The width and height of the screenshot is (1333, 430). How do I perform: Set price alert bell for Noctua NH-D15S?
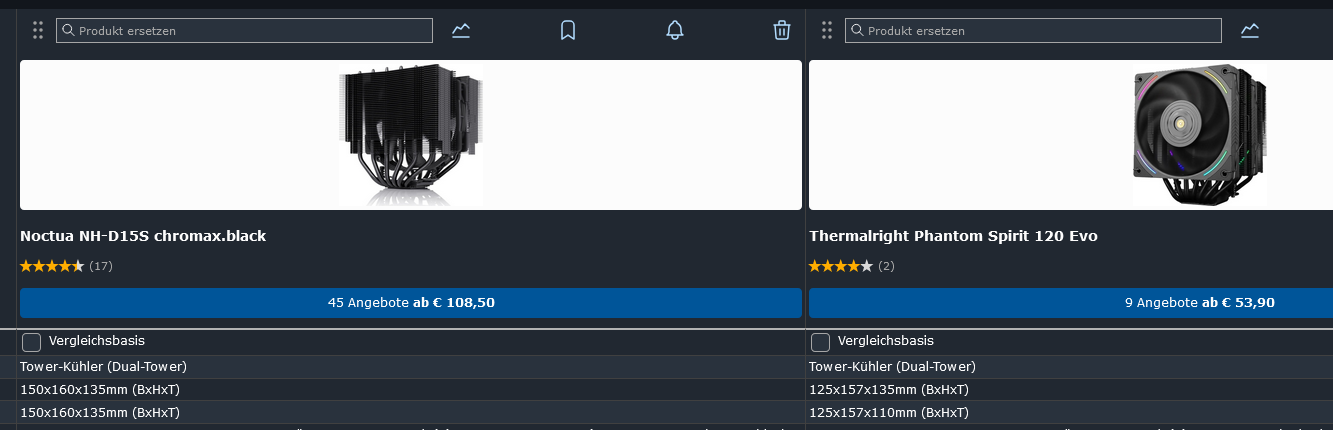[675, 30]
